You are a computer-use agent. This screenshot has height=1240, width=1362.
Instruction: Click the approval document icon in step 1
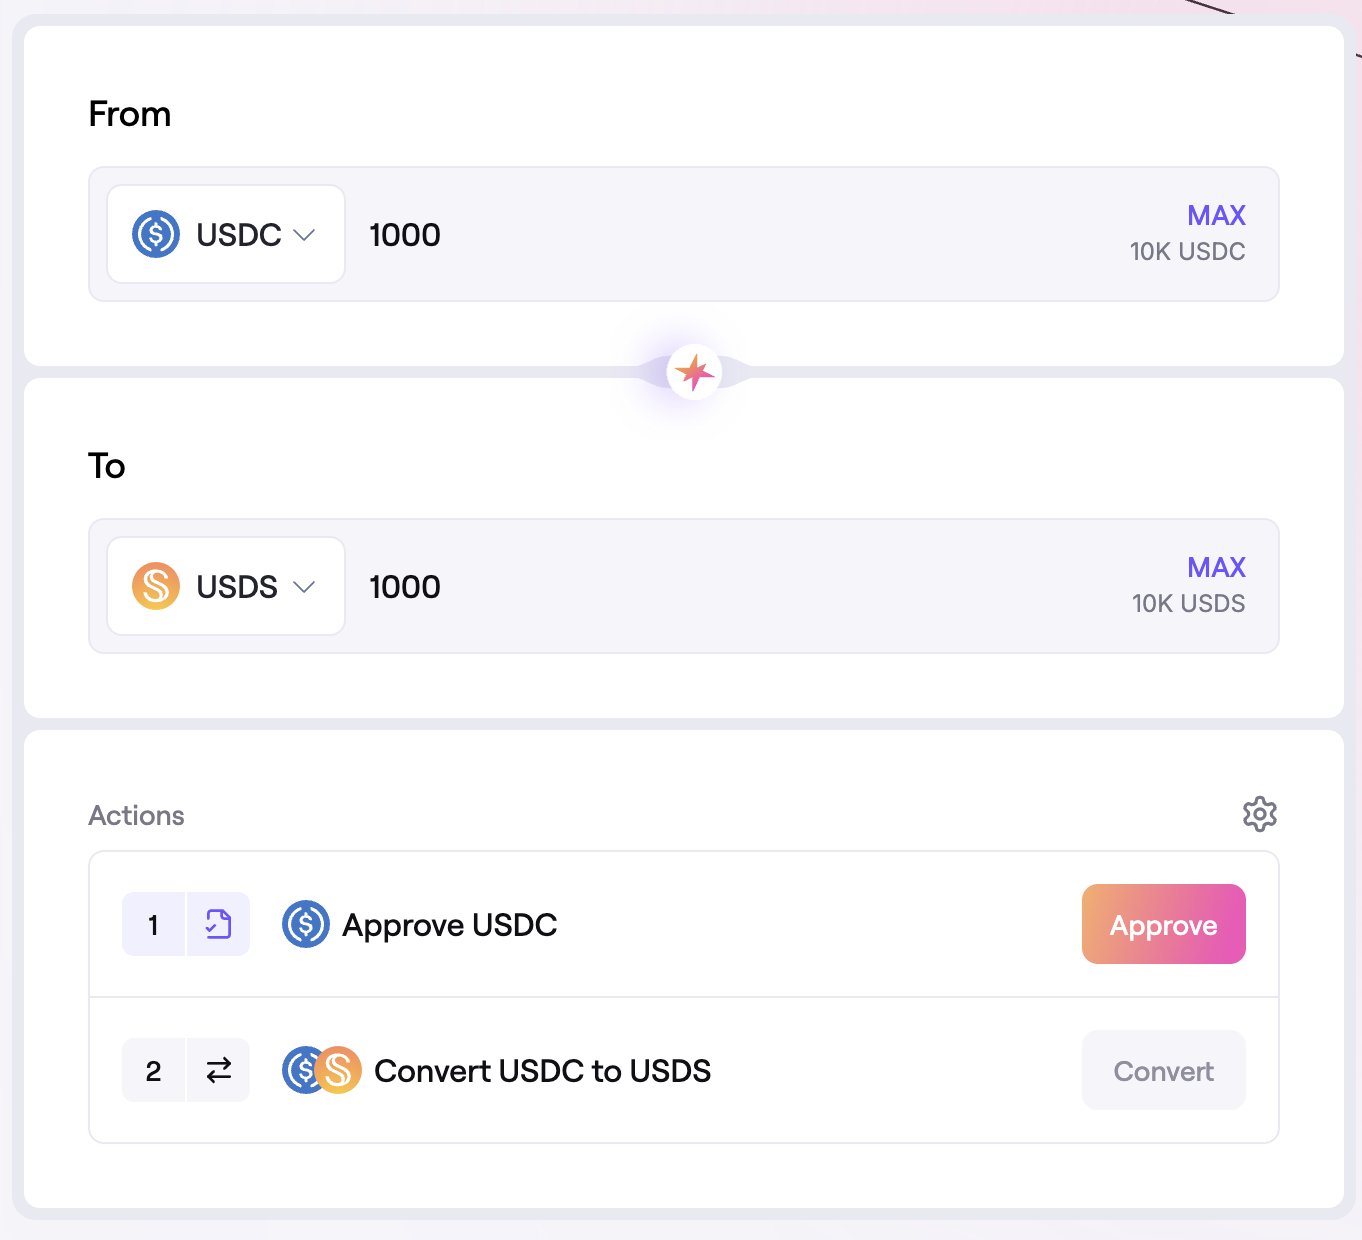pos(218,924)
